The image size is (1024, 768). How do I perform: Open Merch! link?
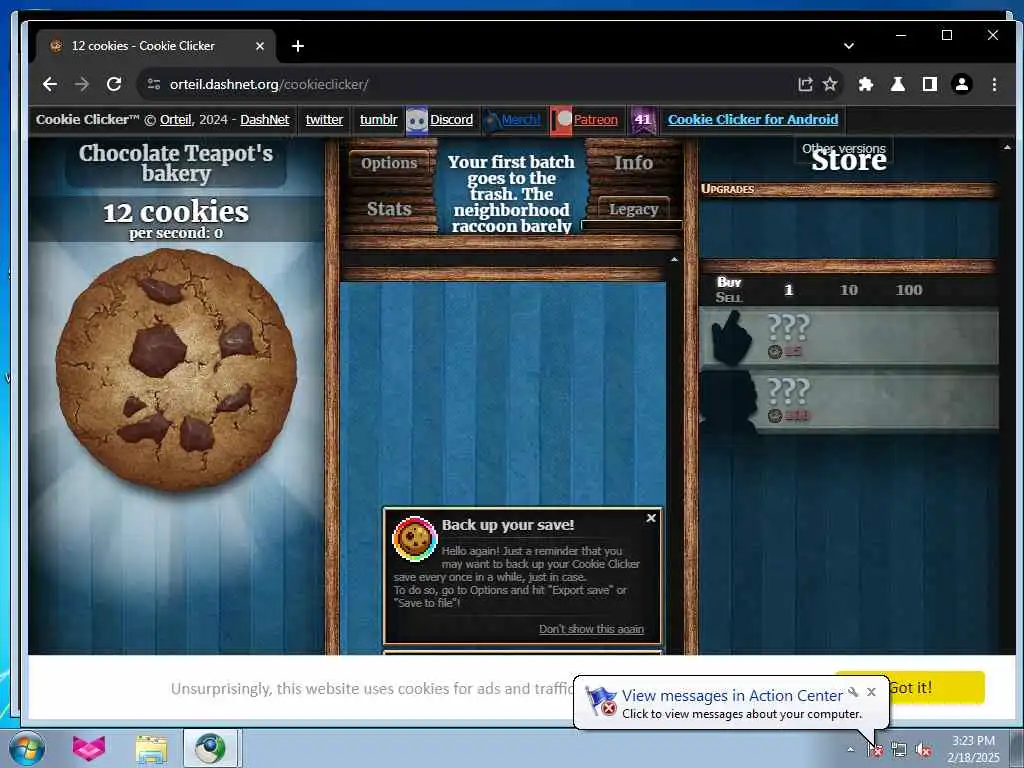520,120
